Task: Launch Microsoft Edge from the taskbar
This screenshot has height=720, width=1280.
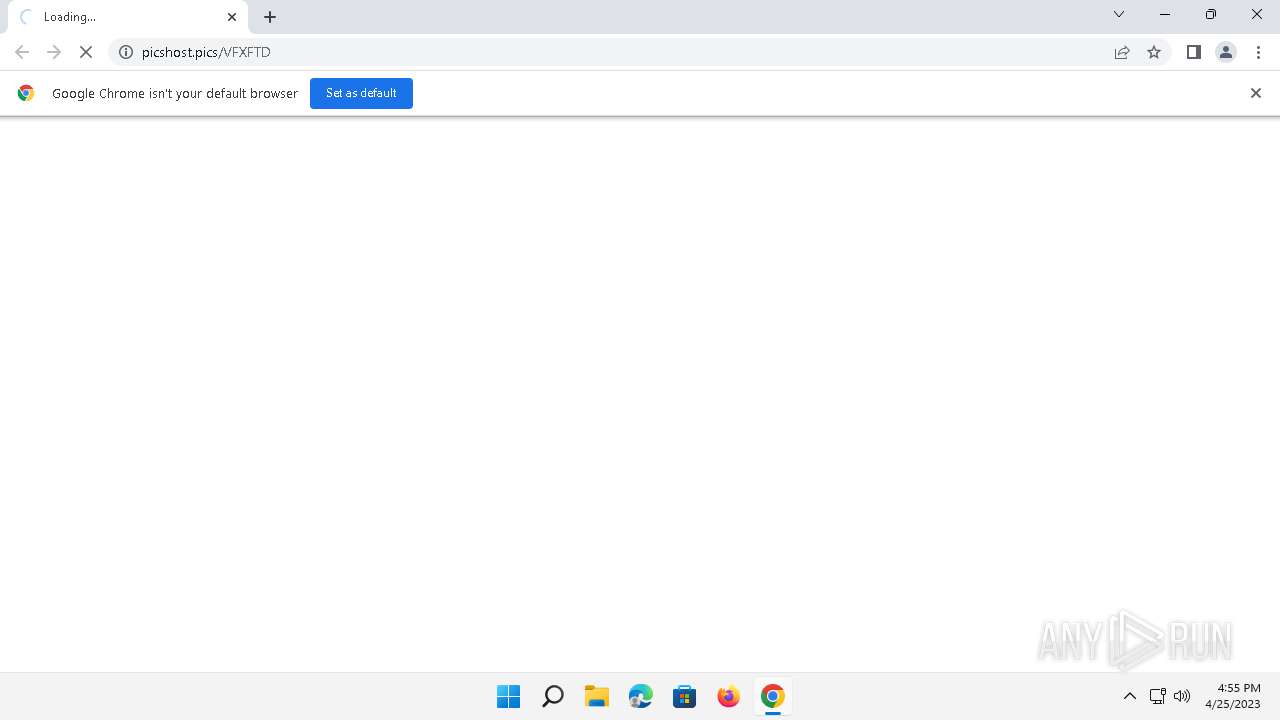Action: [641, 696]
